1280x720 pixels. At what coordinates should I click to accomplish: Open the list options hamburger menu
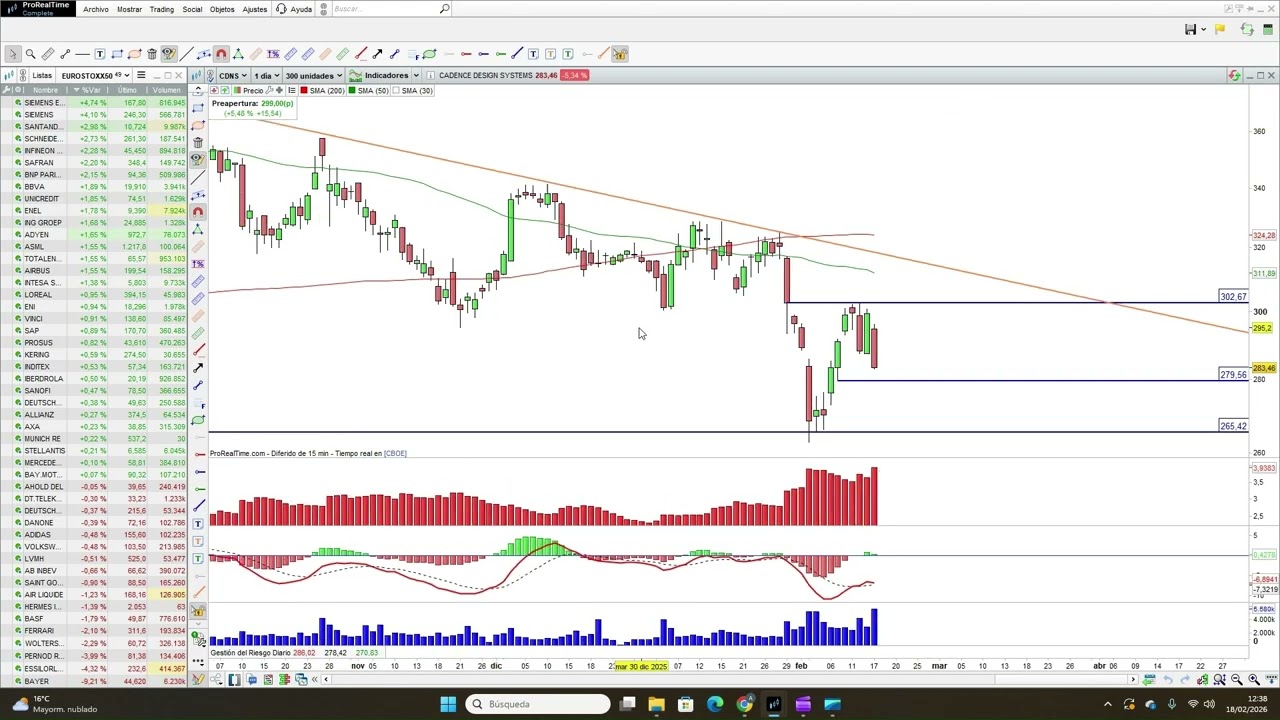(x=141, y=76)
